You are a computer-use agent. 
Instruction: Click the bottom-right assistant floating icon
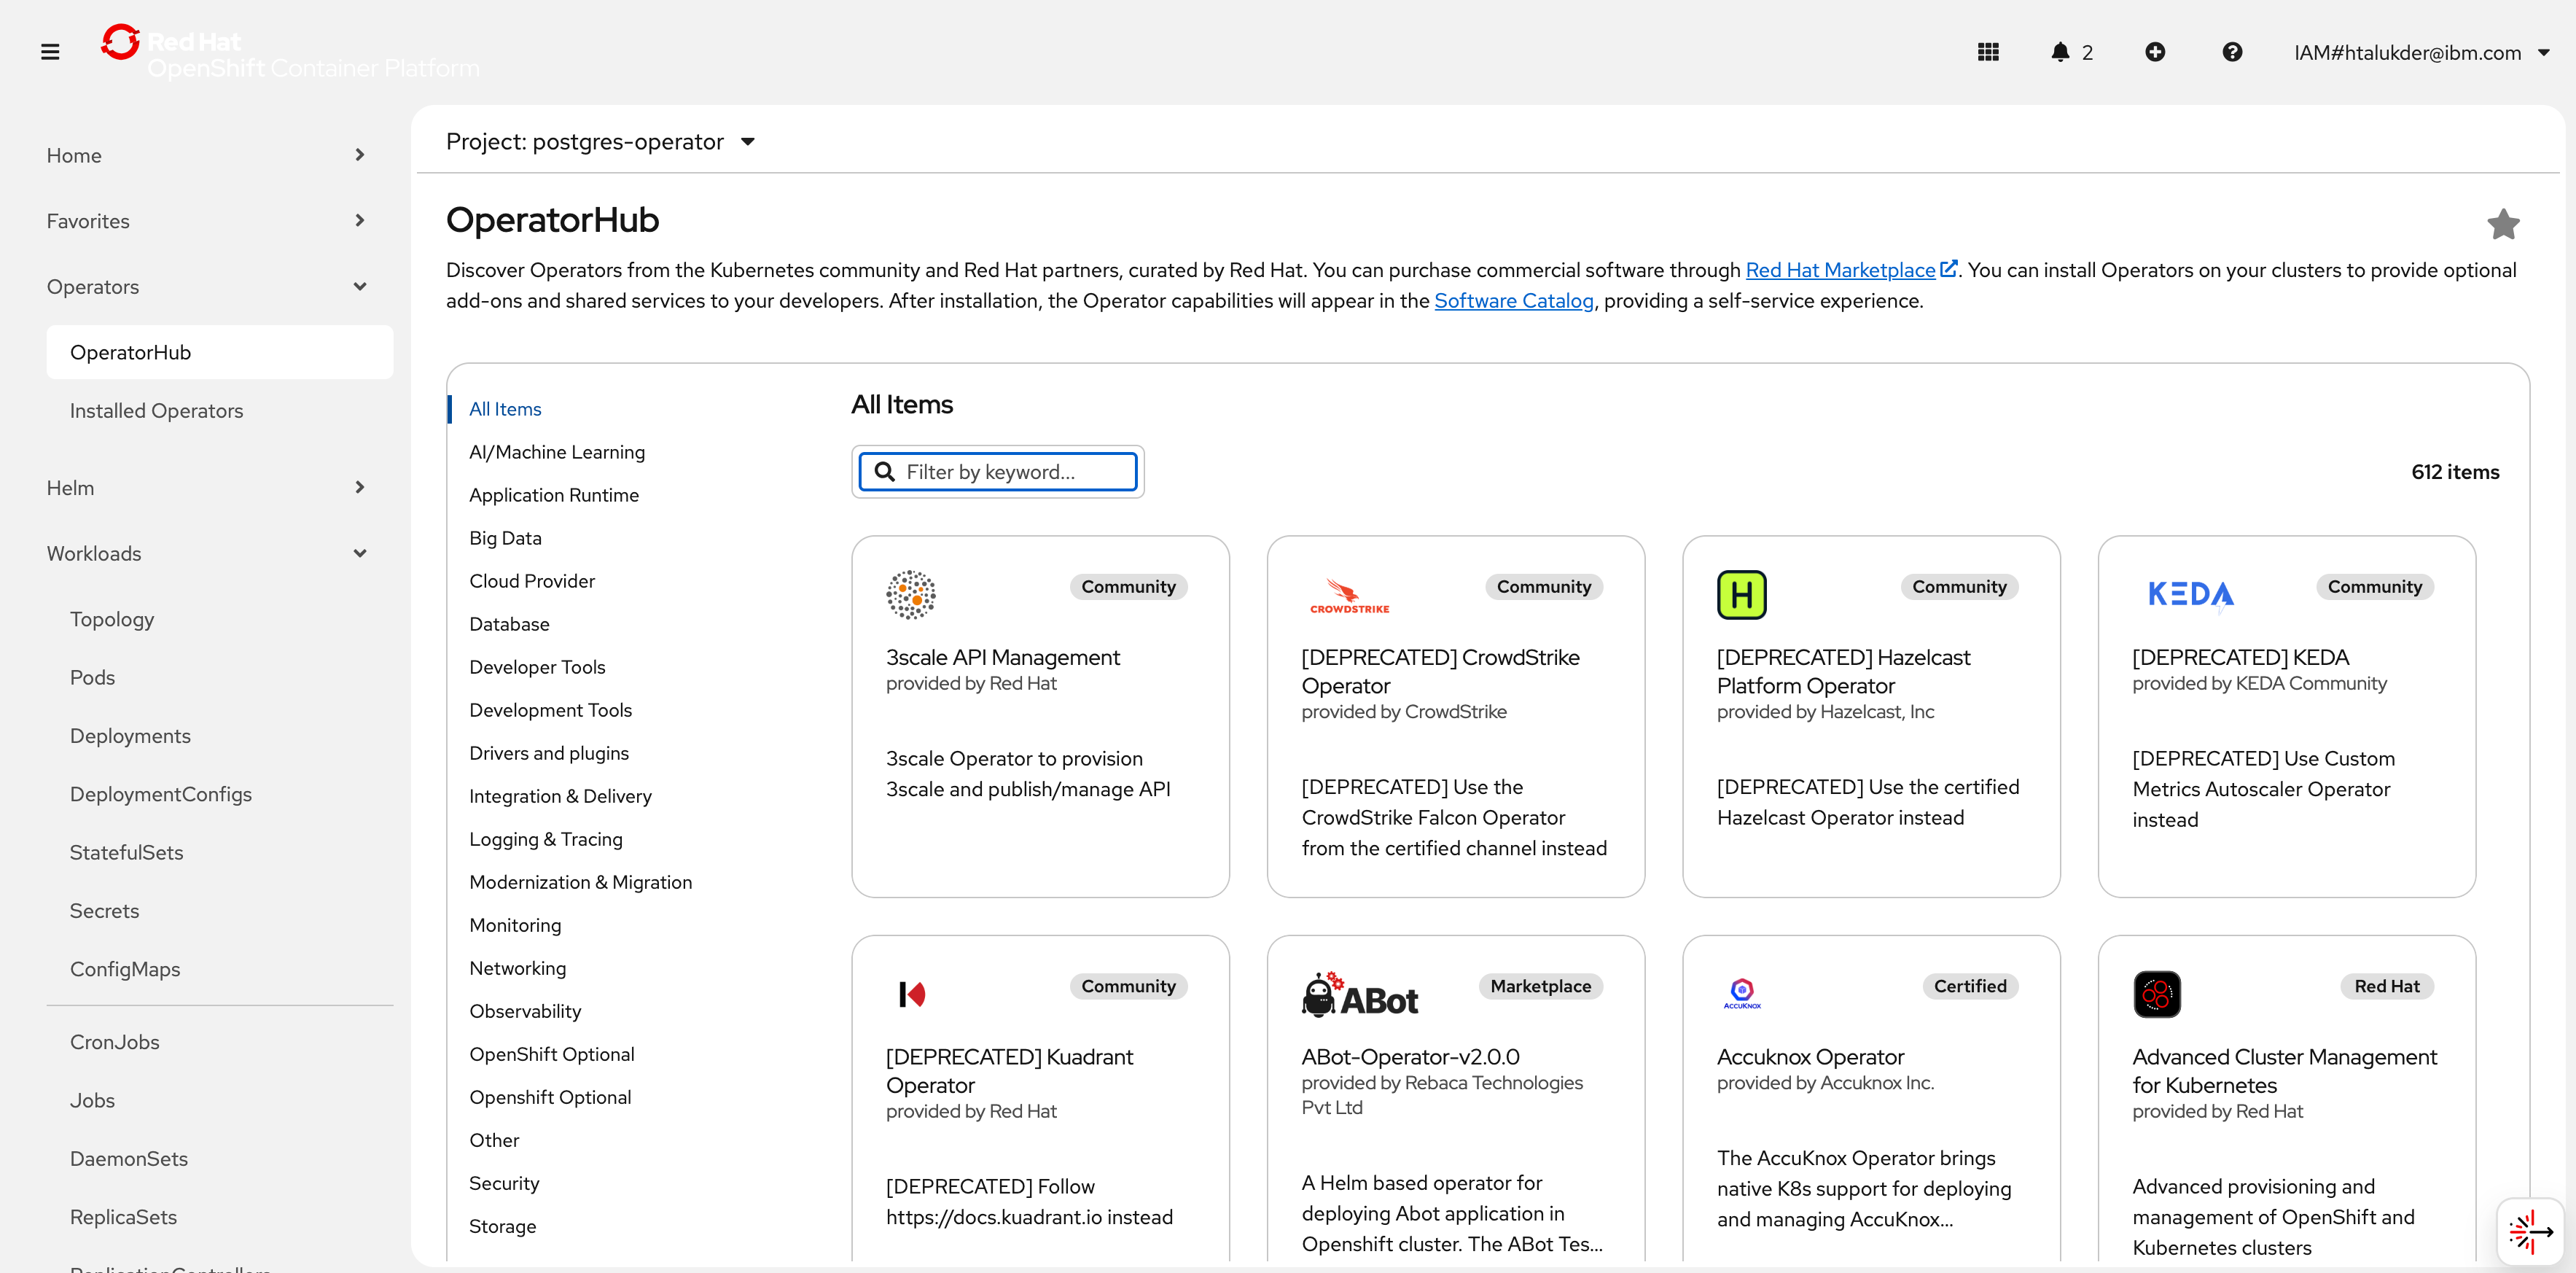coord(2531,1231)
